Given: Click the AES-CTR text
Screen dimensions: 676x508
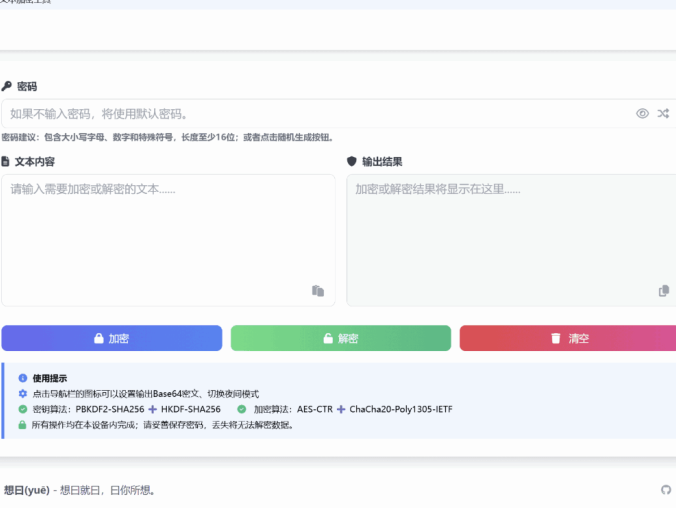Looking at the screenshot, I should pos(315,409).
